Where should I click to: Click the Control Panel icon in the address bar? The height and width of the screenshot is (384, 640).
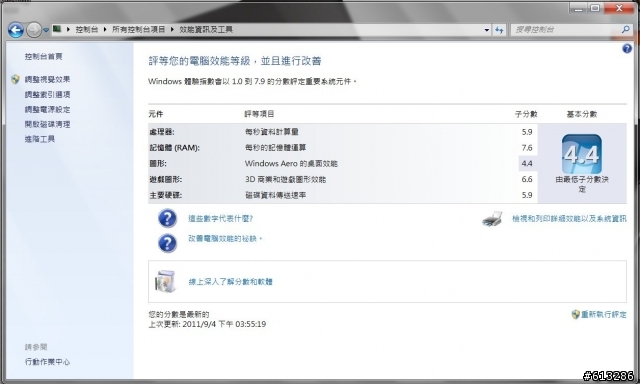(57, 29)
